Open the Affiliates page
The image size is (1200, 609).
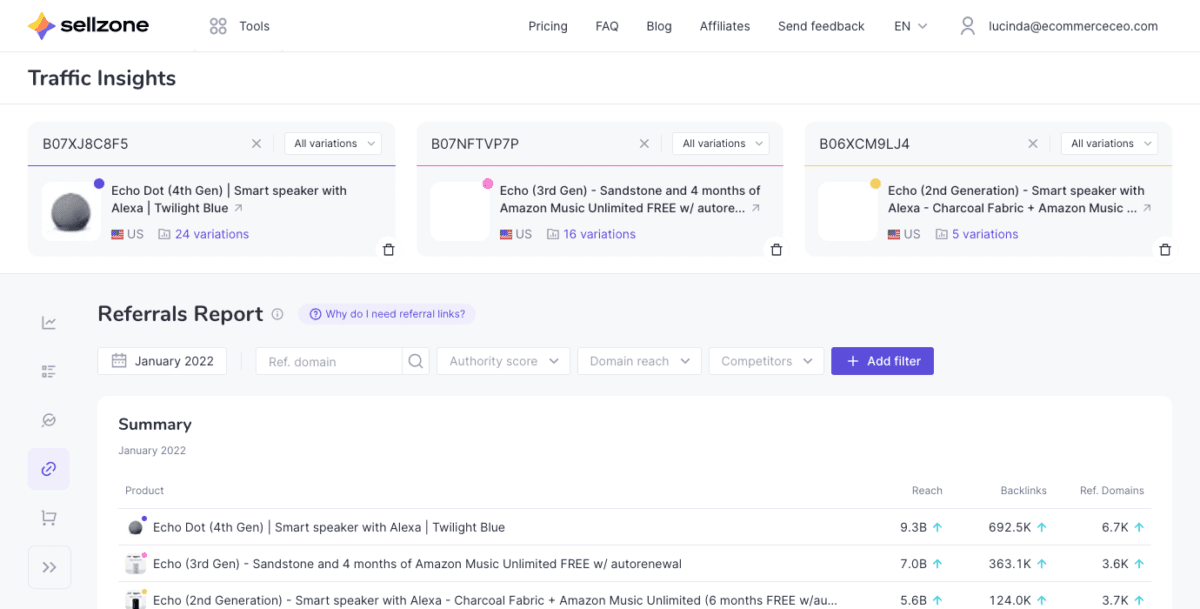pos(725,26)
